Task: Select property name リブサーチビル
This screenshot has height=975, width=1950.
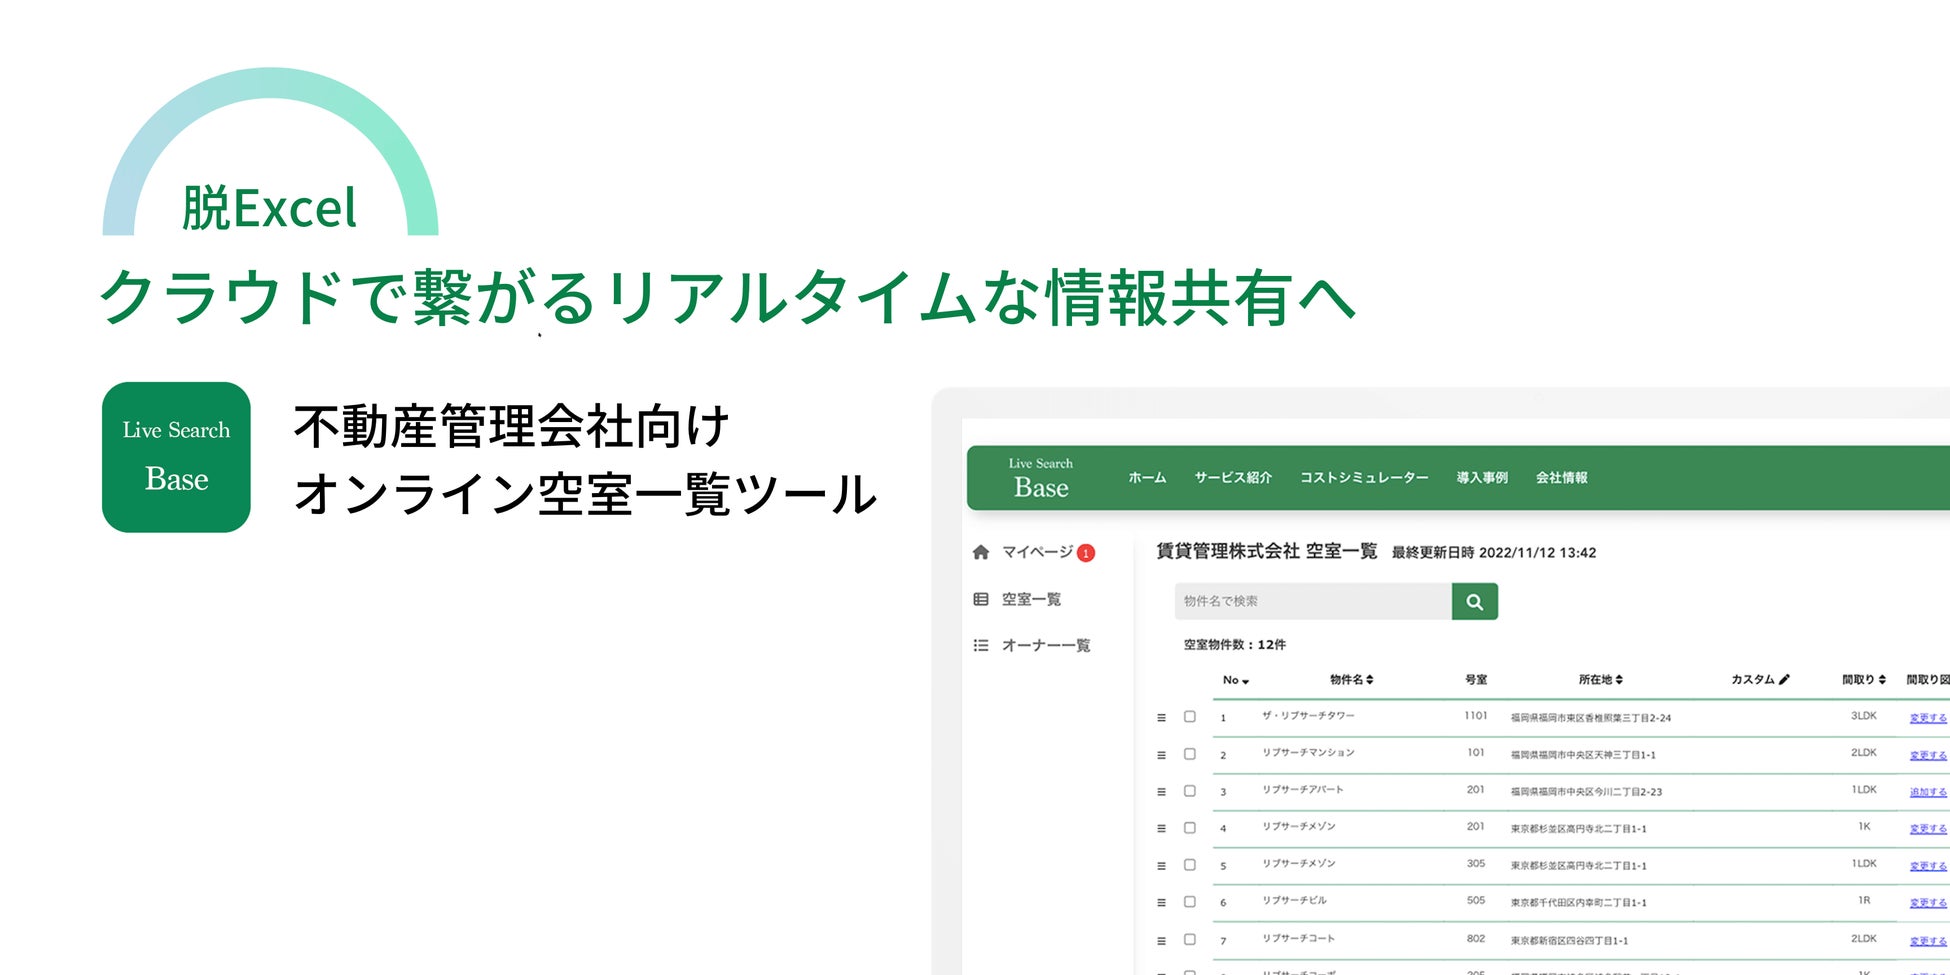Action: [x=1294, y=901]
